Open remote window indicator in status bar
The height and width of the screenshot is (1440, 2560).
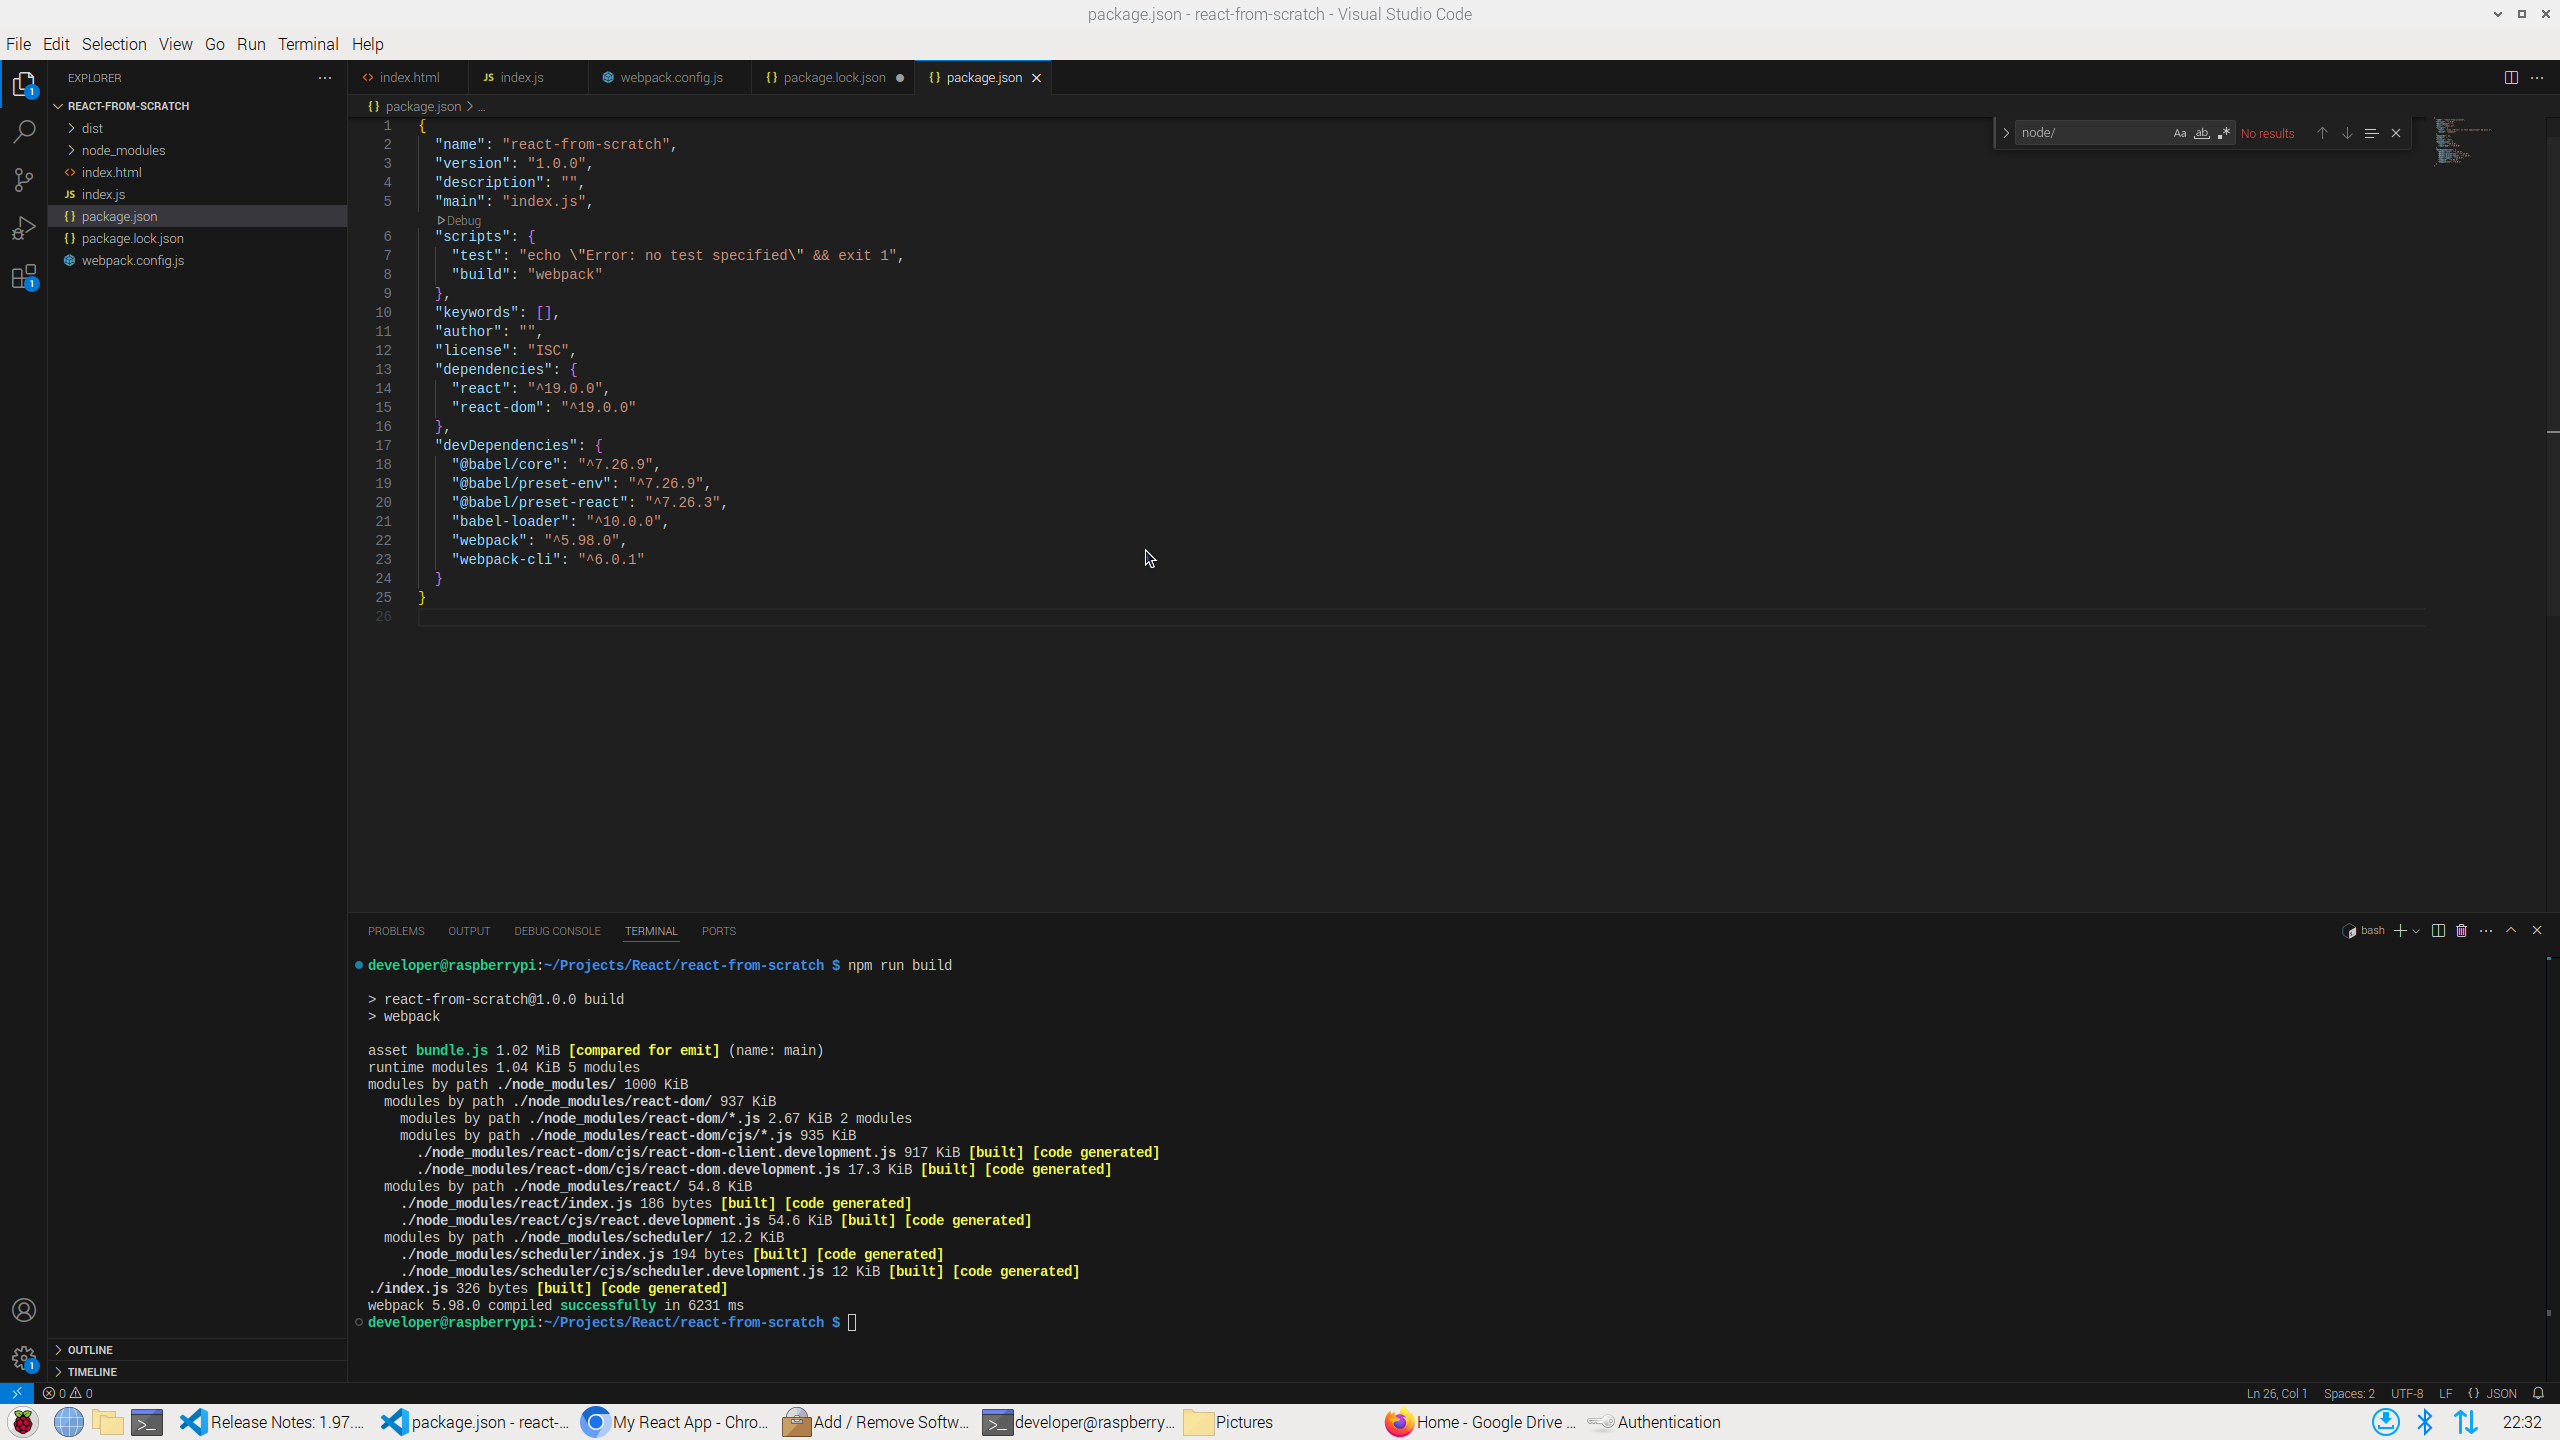click(x=17, y=1393)
